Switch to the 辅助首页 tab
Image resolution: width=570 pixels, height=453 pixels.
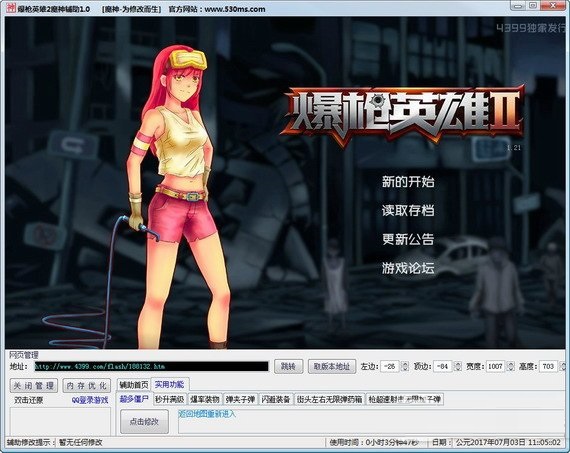(x=134, y=385)
